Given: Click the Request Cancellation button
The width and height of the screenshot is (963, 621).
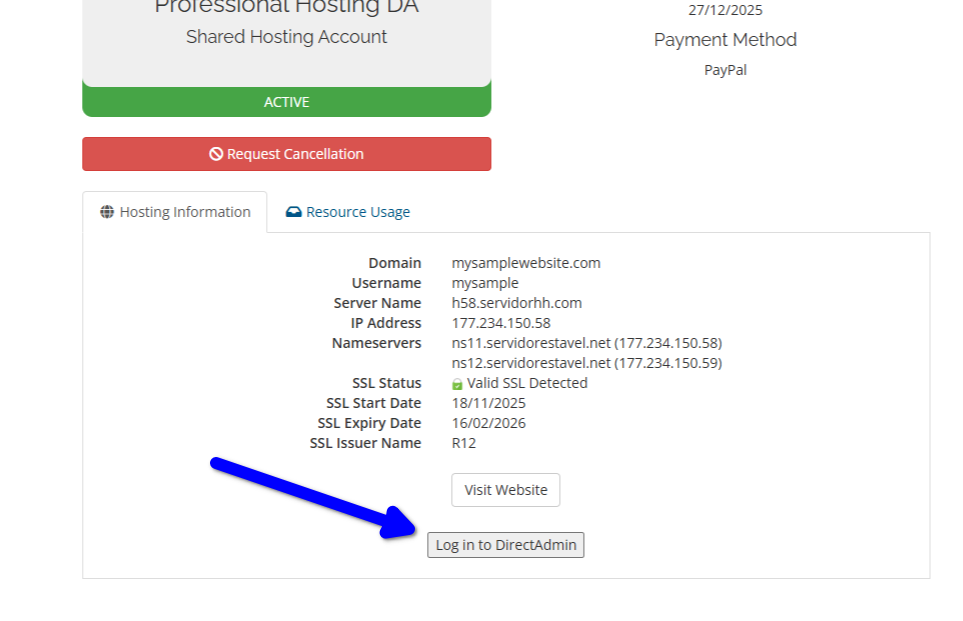Looking at the screenshot, I should (x=286, y=153).
